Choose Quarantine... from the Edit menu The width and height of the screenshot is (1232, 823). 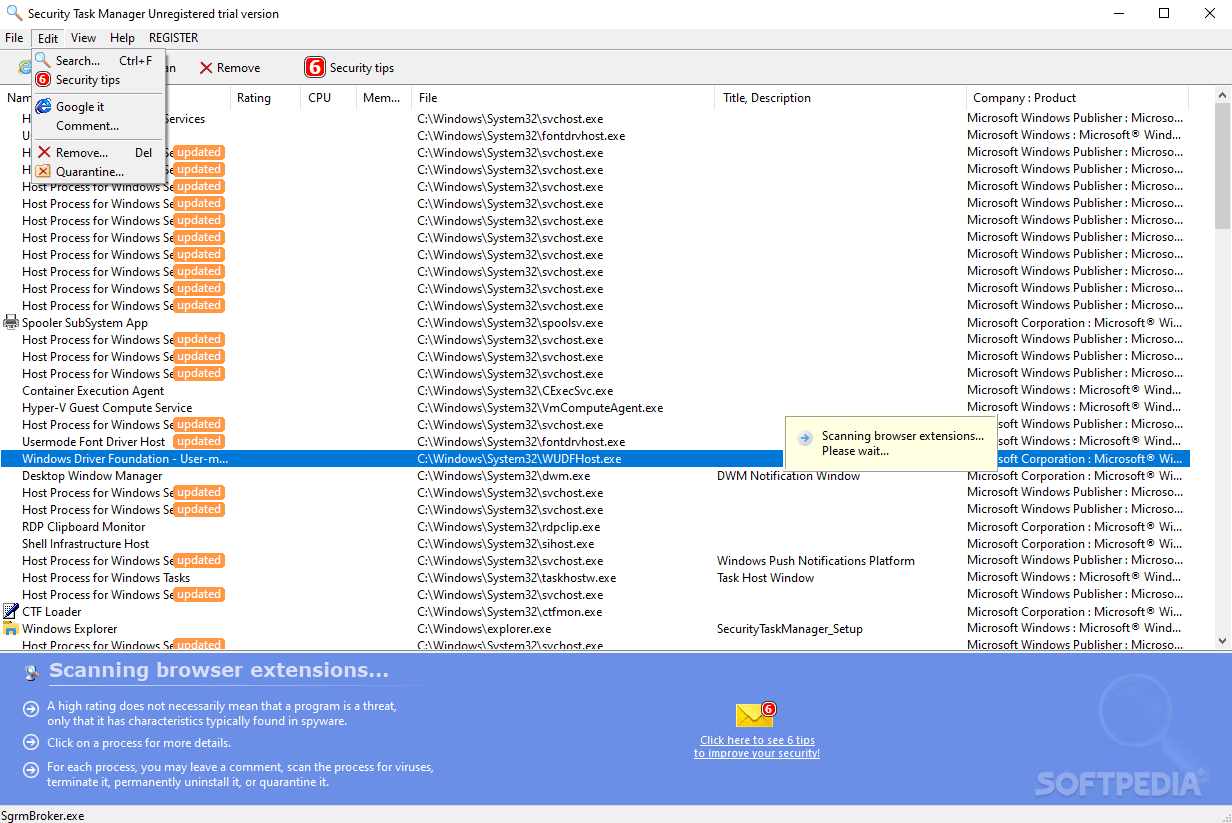[98, 171]
